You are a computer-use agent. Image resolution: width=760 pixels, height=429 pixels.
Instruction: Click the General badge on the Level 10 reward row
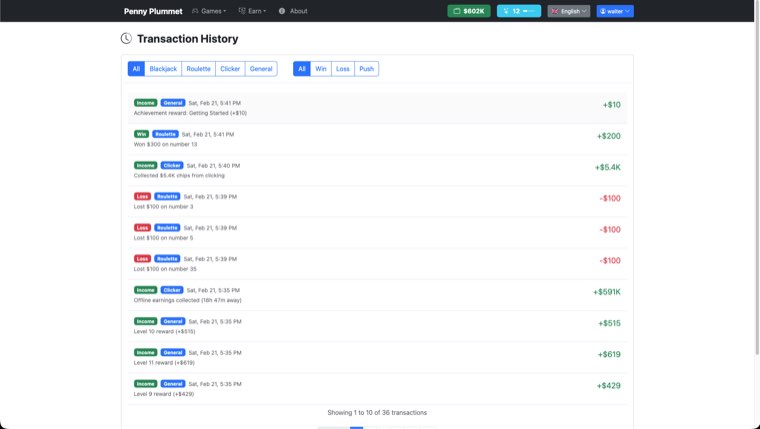(x=173, y=321)
